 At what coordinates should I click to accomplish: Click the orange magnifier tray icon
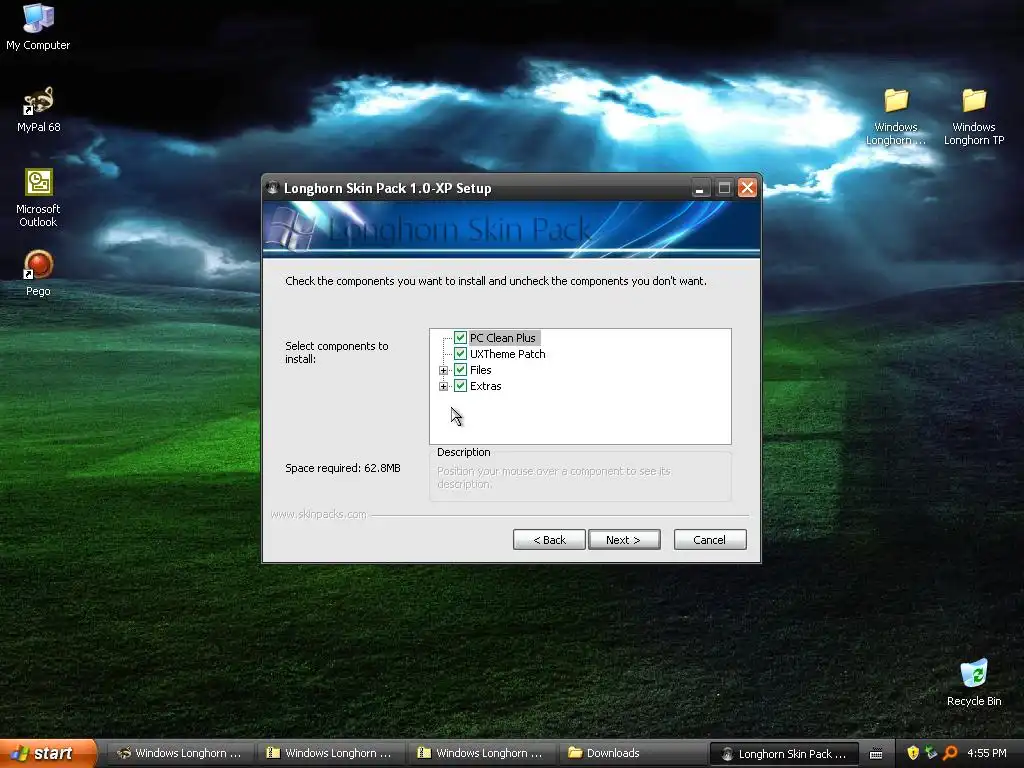point(950,753)
